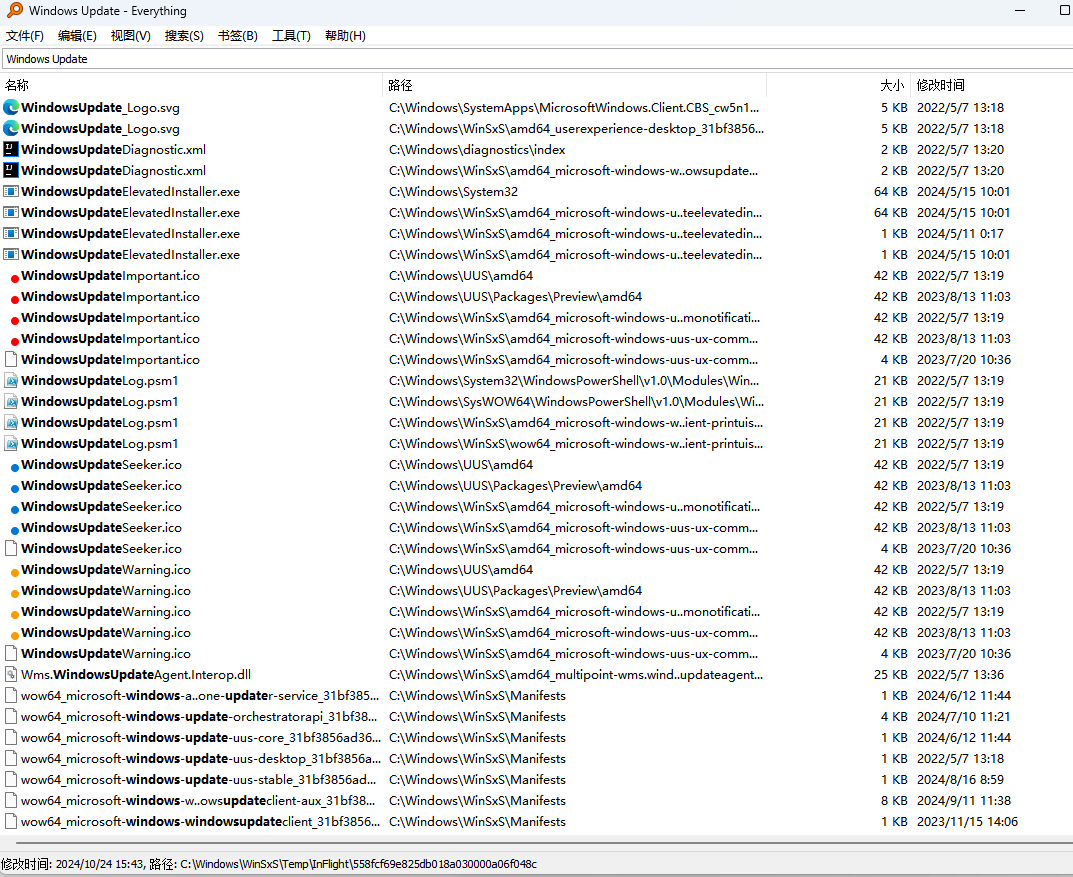The height and width of the screenshot is (877, 1073).
Task: Click date cell 2024/5/11 0:17
Action: pyautogui.click(x=960, y=233)
